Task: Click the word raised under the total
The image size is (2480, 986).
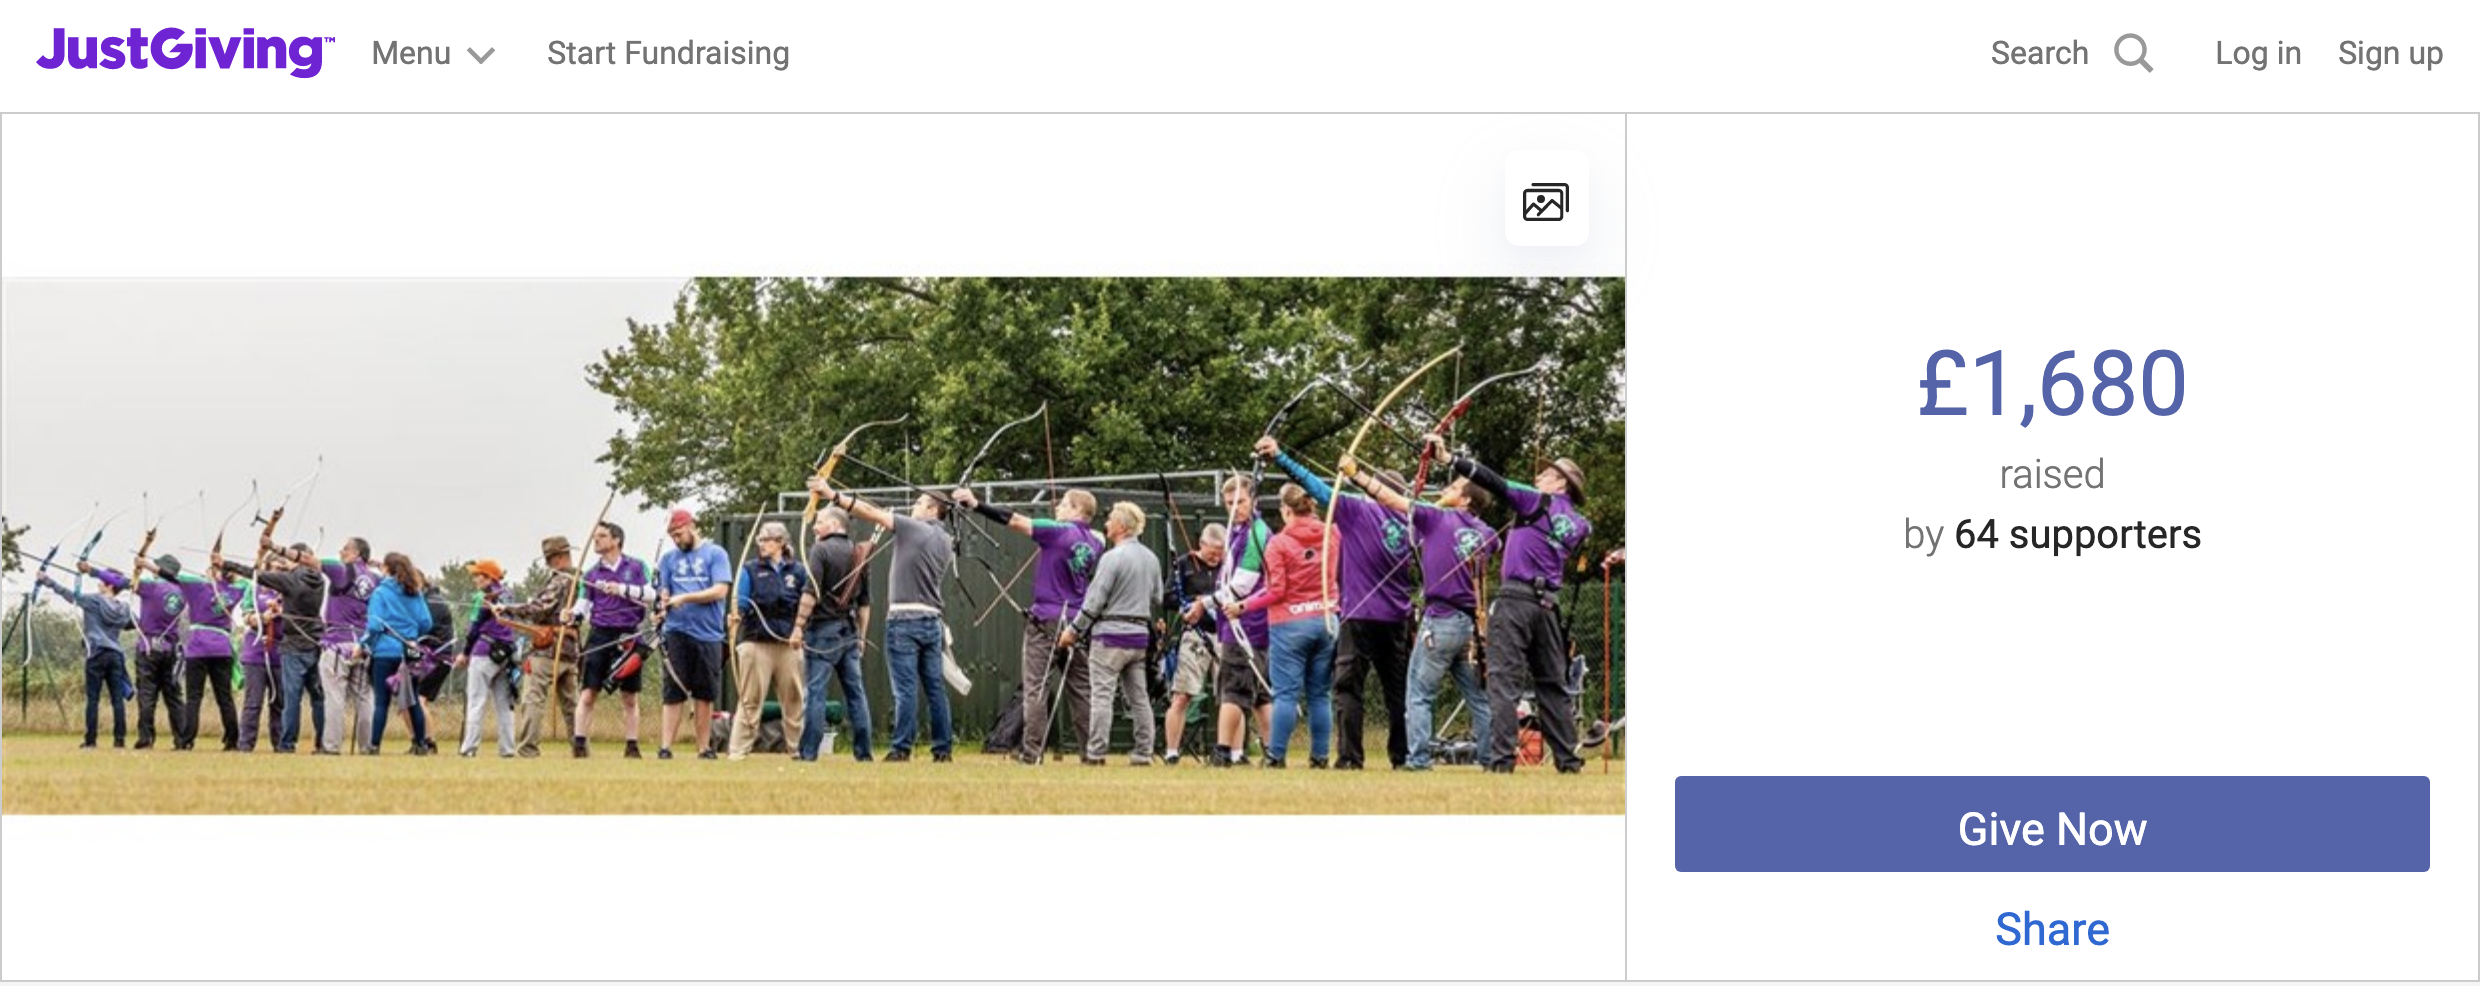Action: click(2052, 474)
